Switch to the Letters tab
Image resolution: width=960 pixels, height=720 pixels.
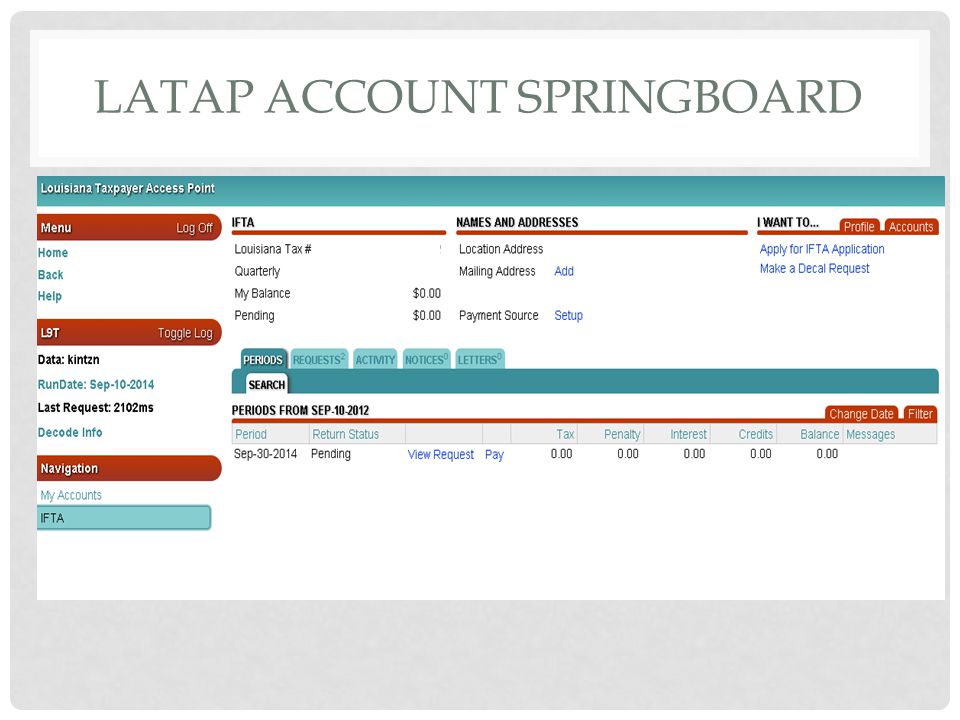coord(479,359)
